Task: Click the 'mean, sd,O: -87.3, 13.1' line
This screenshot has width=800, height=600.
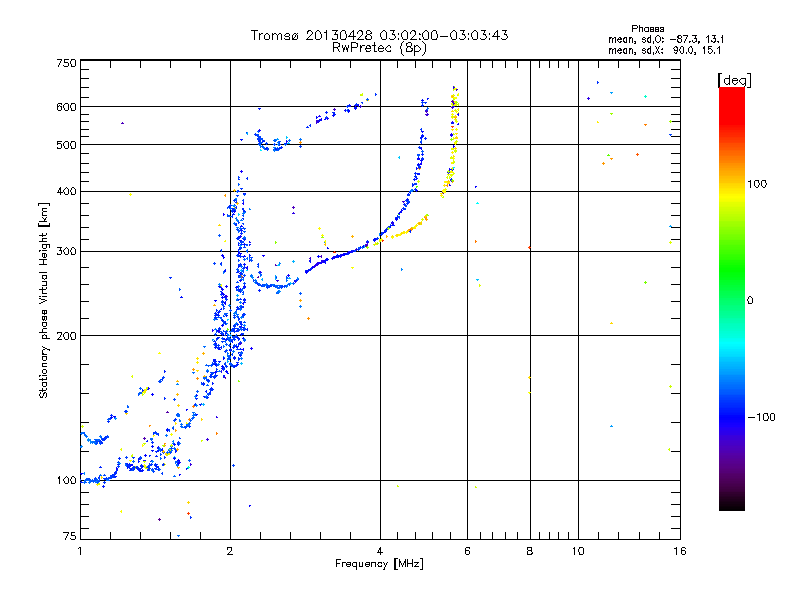Action: 666,39
